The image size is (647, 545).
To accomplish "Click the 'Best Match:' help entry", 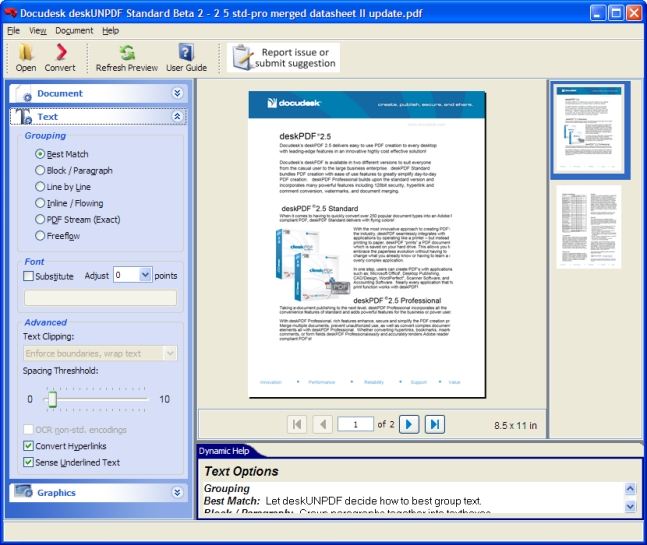I will point(232,501).
